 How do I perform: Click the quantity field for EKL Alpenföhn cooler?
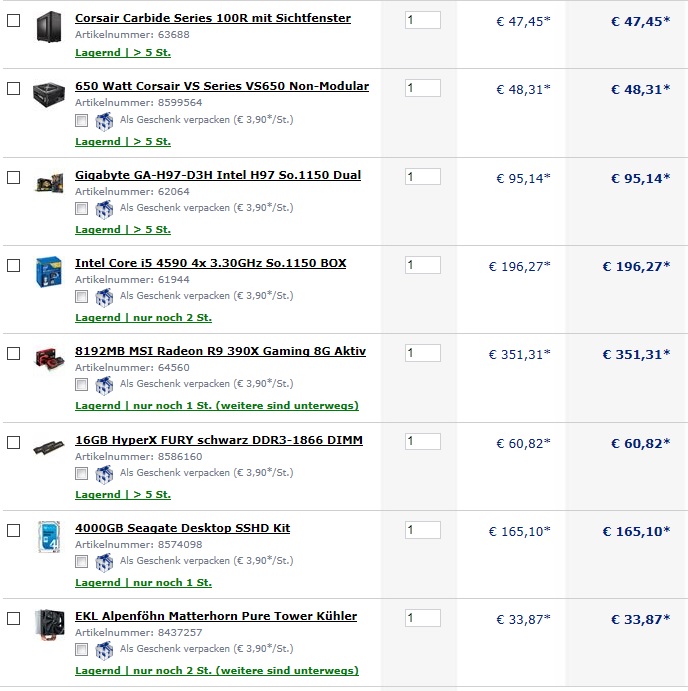point(422,618)
